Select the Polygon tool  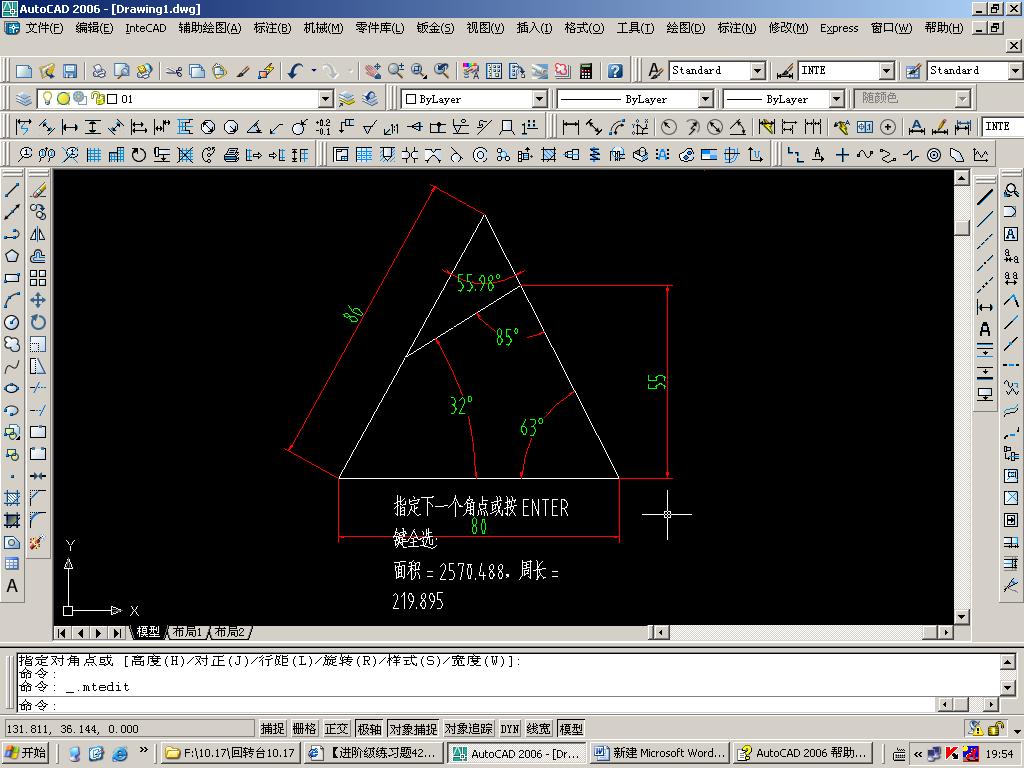[x=12, y=256]
